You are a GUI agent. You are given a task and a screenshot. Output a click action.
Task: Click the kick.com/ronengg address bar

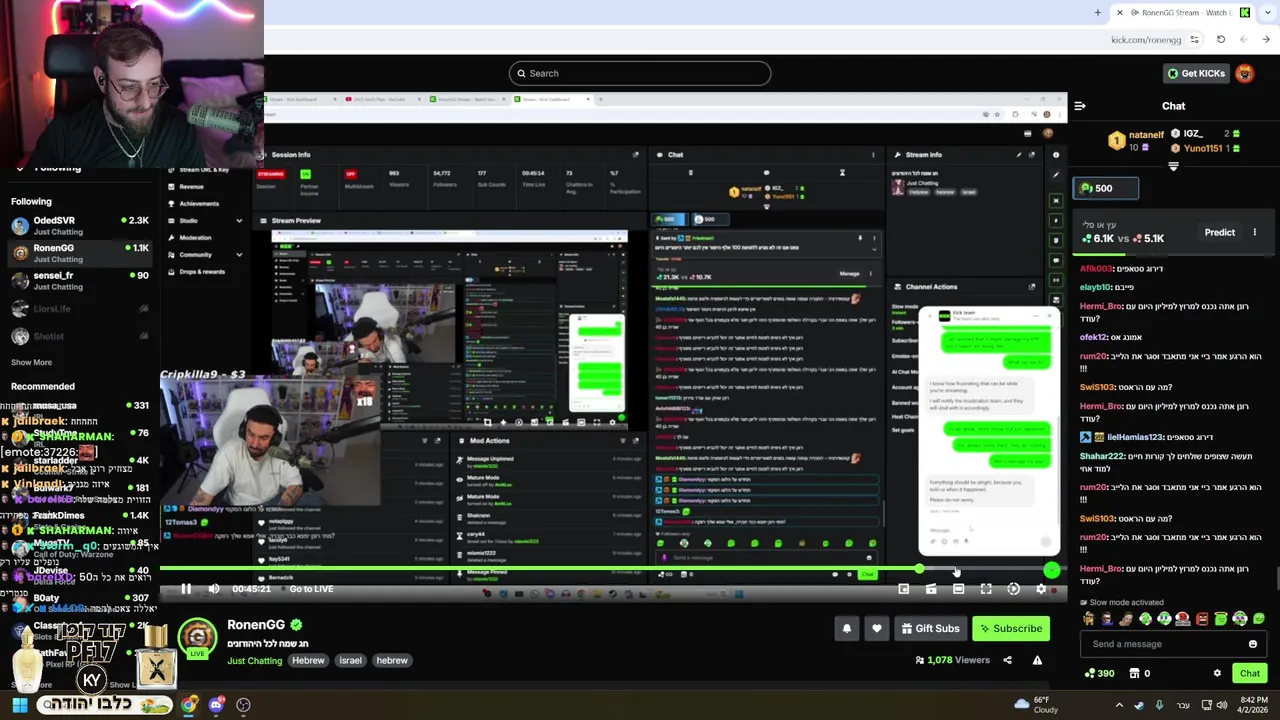[x=1146, y=40]
